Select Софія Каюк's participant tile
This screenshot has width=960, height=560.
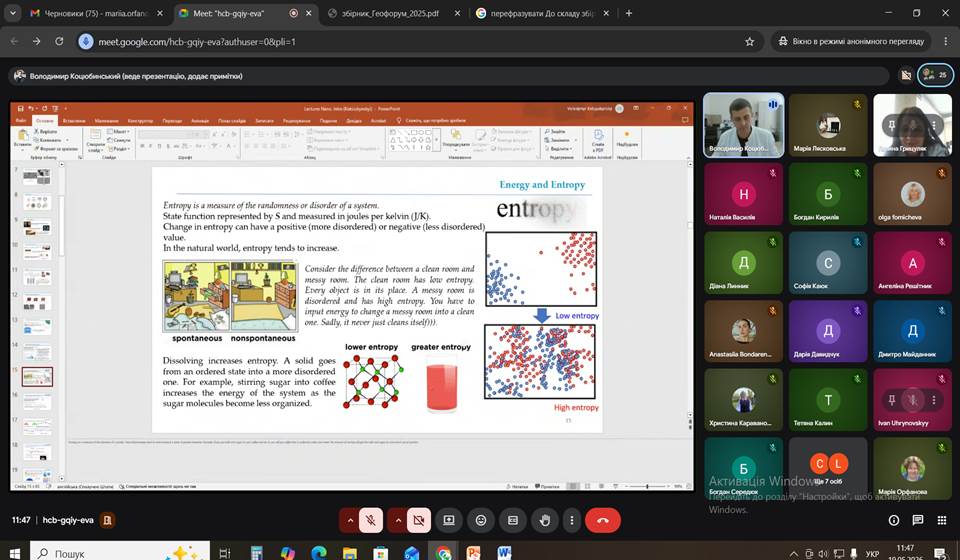pos(828,263)
